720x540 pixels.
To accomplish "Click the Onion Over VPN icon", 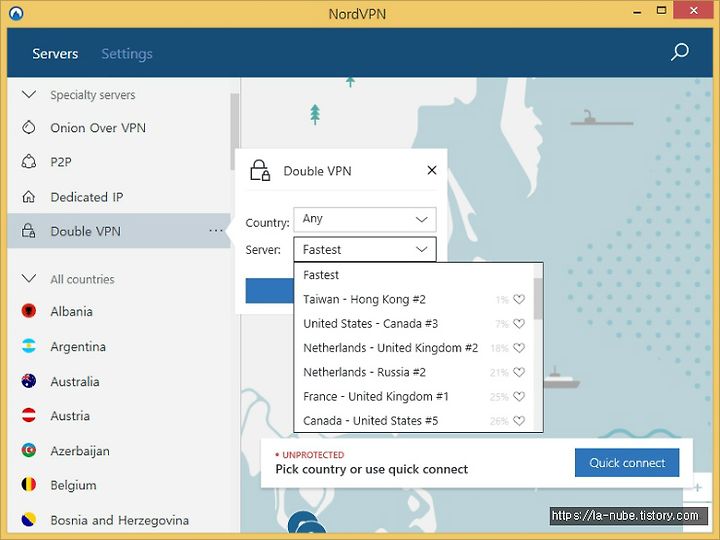I will point(28,127).
